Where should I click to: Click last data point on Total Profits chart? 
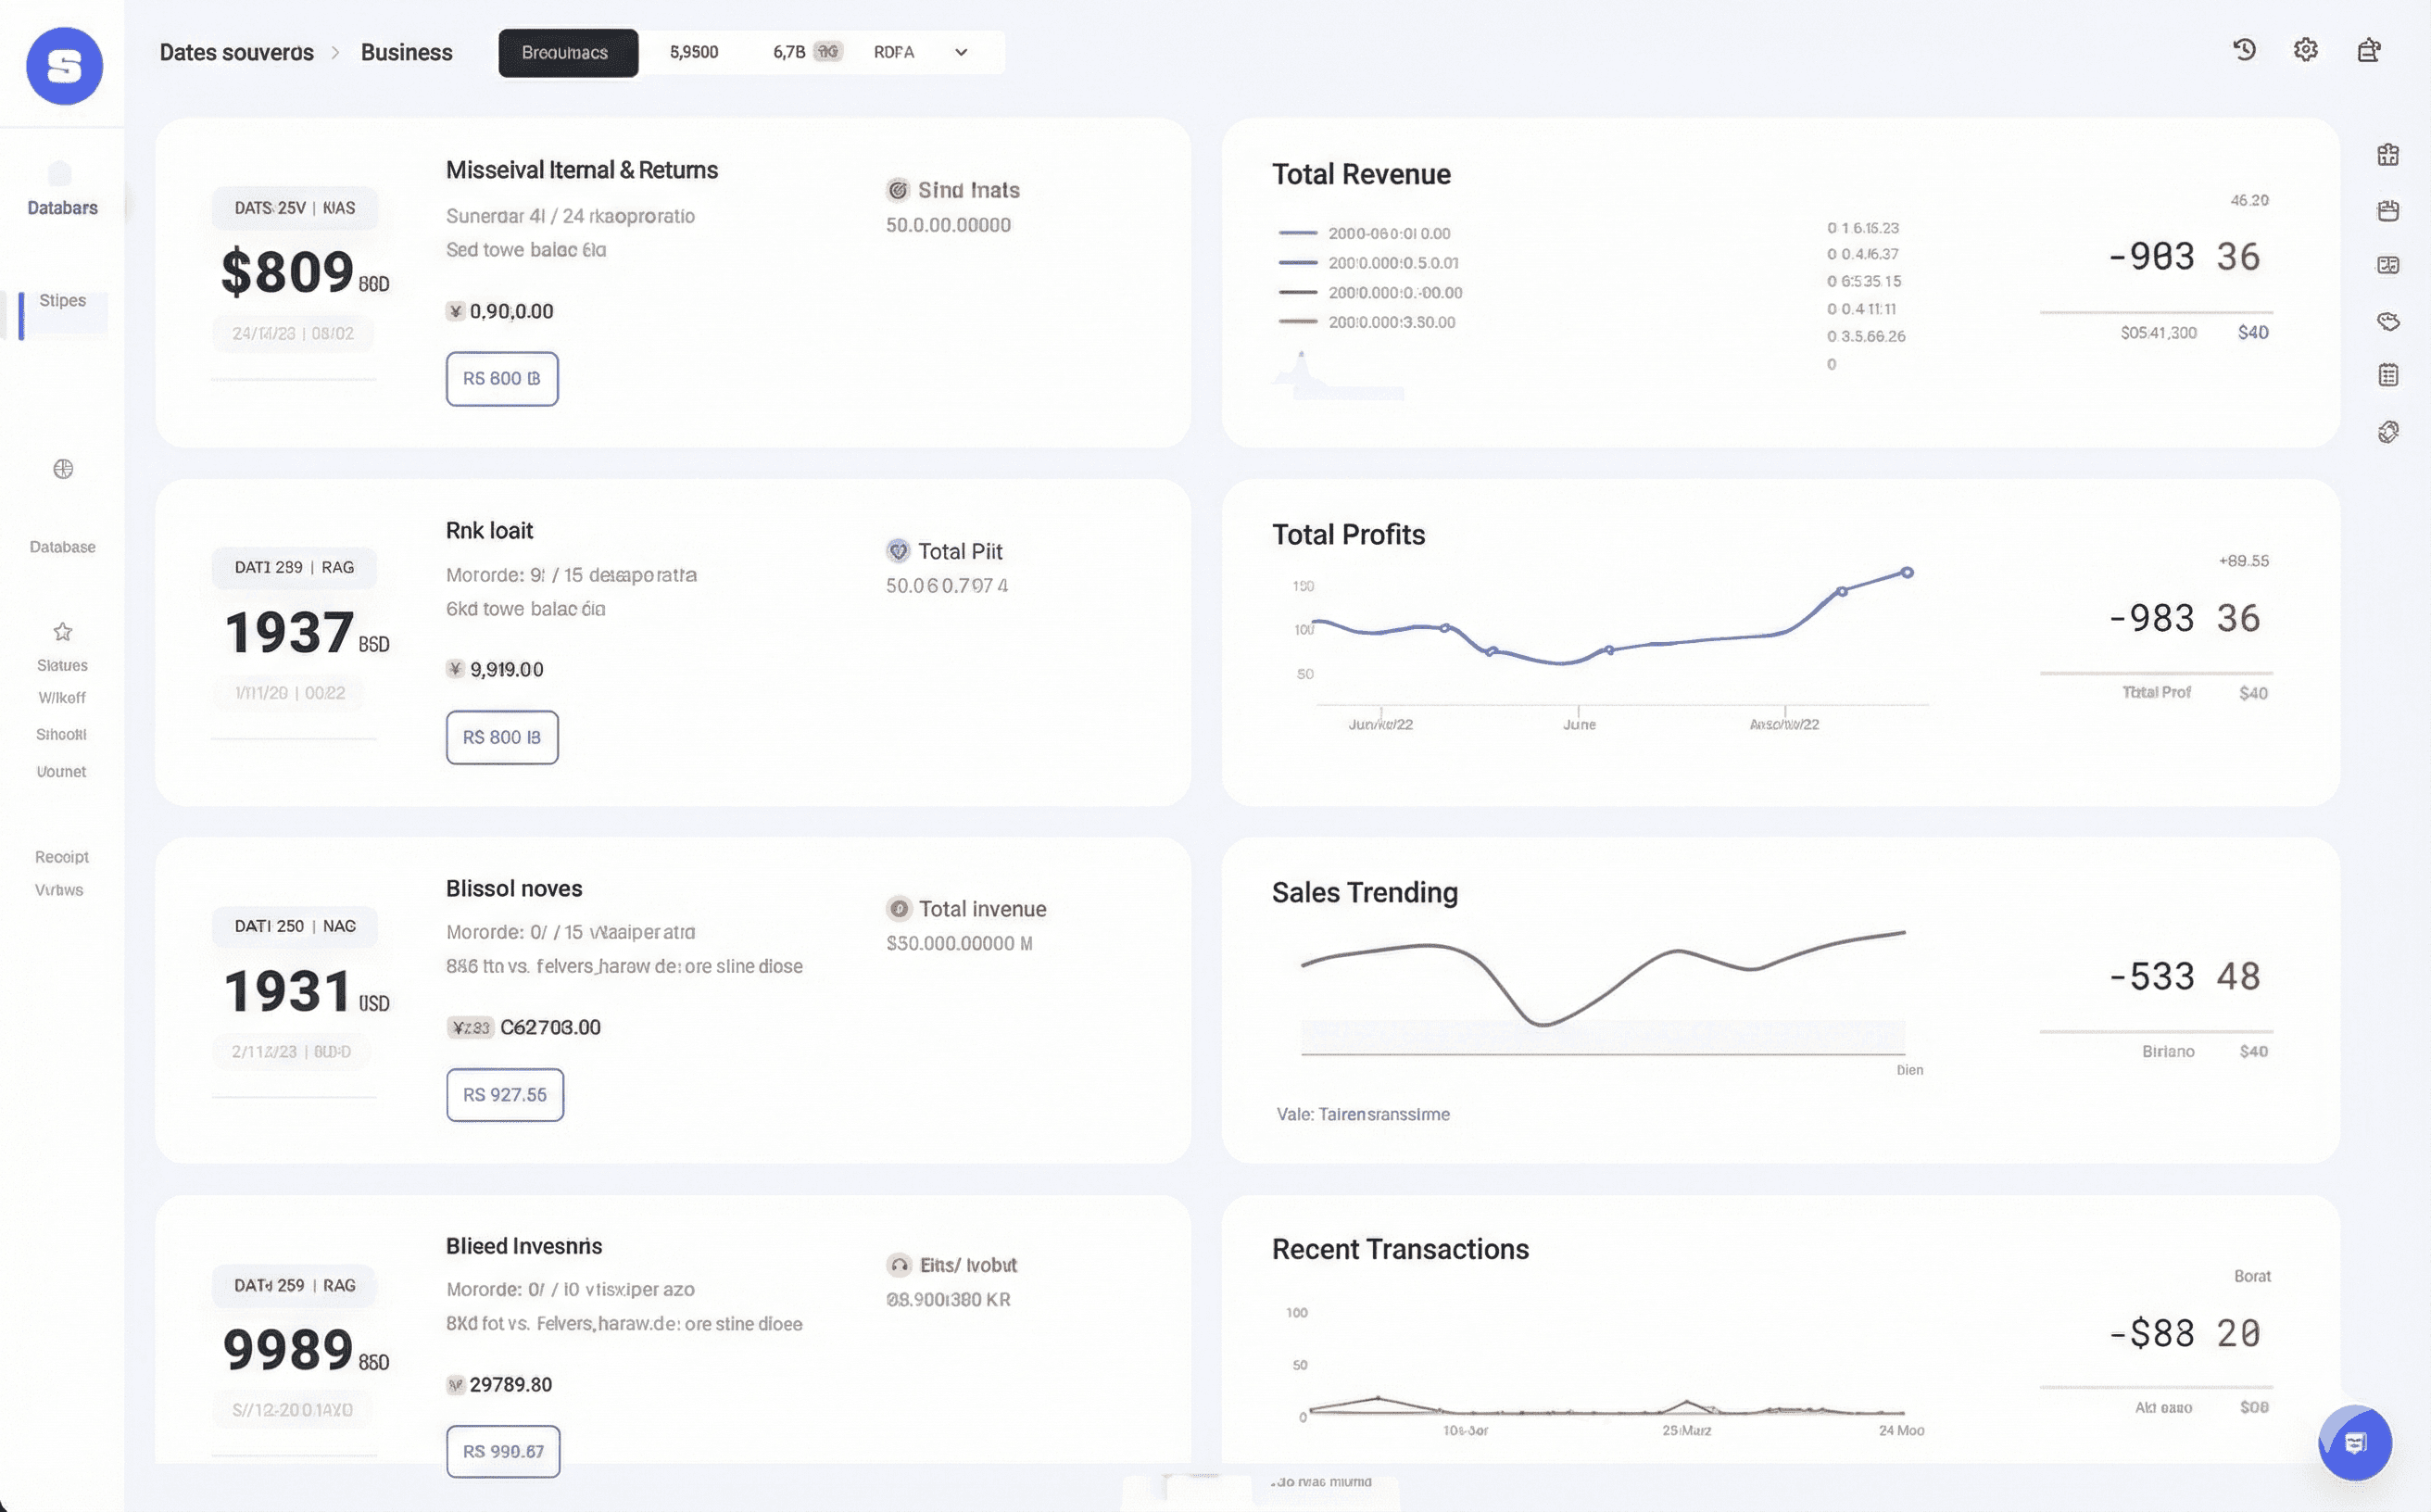(1907, 573)
